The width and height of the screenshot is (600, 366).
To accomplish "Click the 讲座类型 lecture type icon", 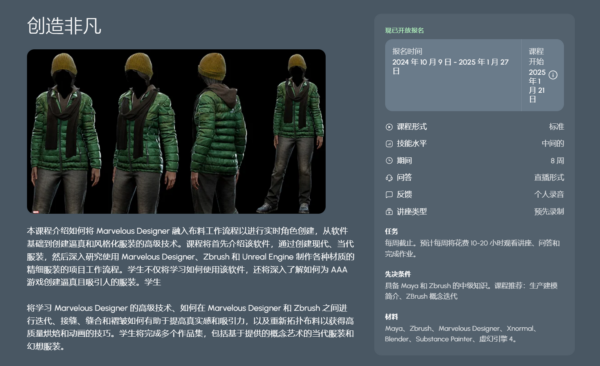I will (x=389, y=211).
